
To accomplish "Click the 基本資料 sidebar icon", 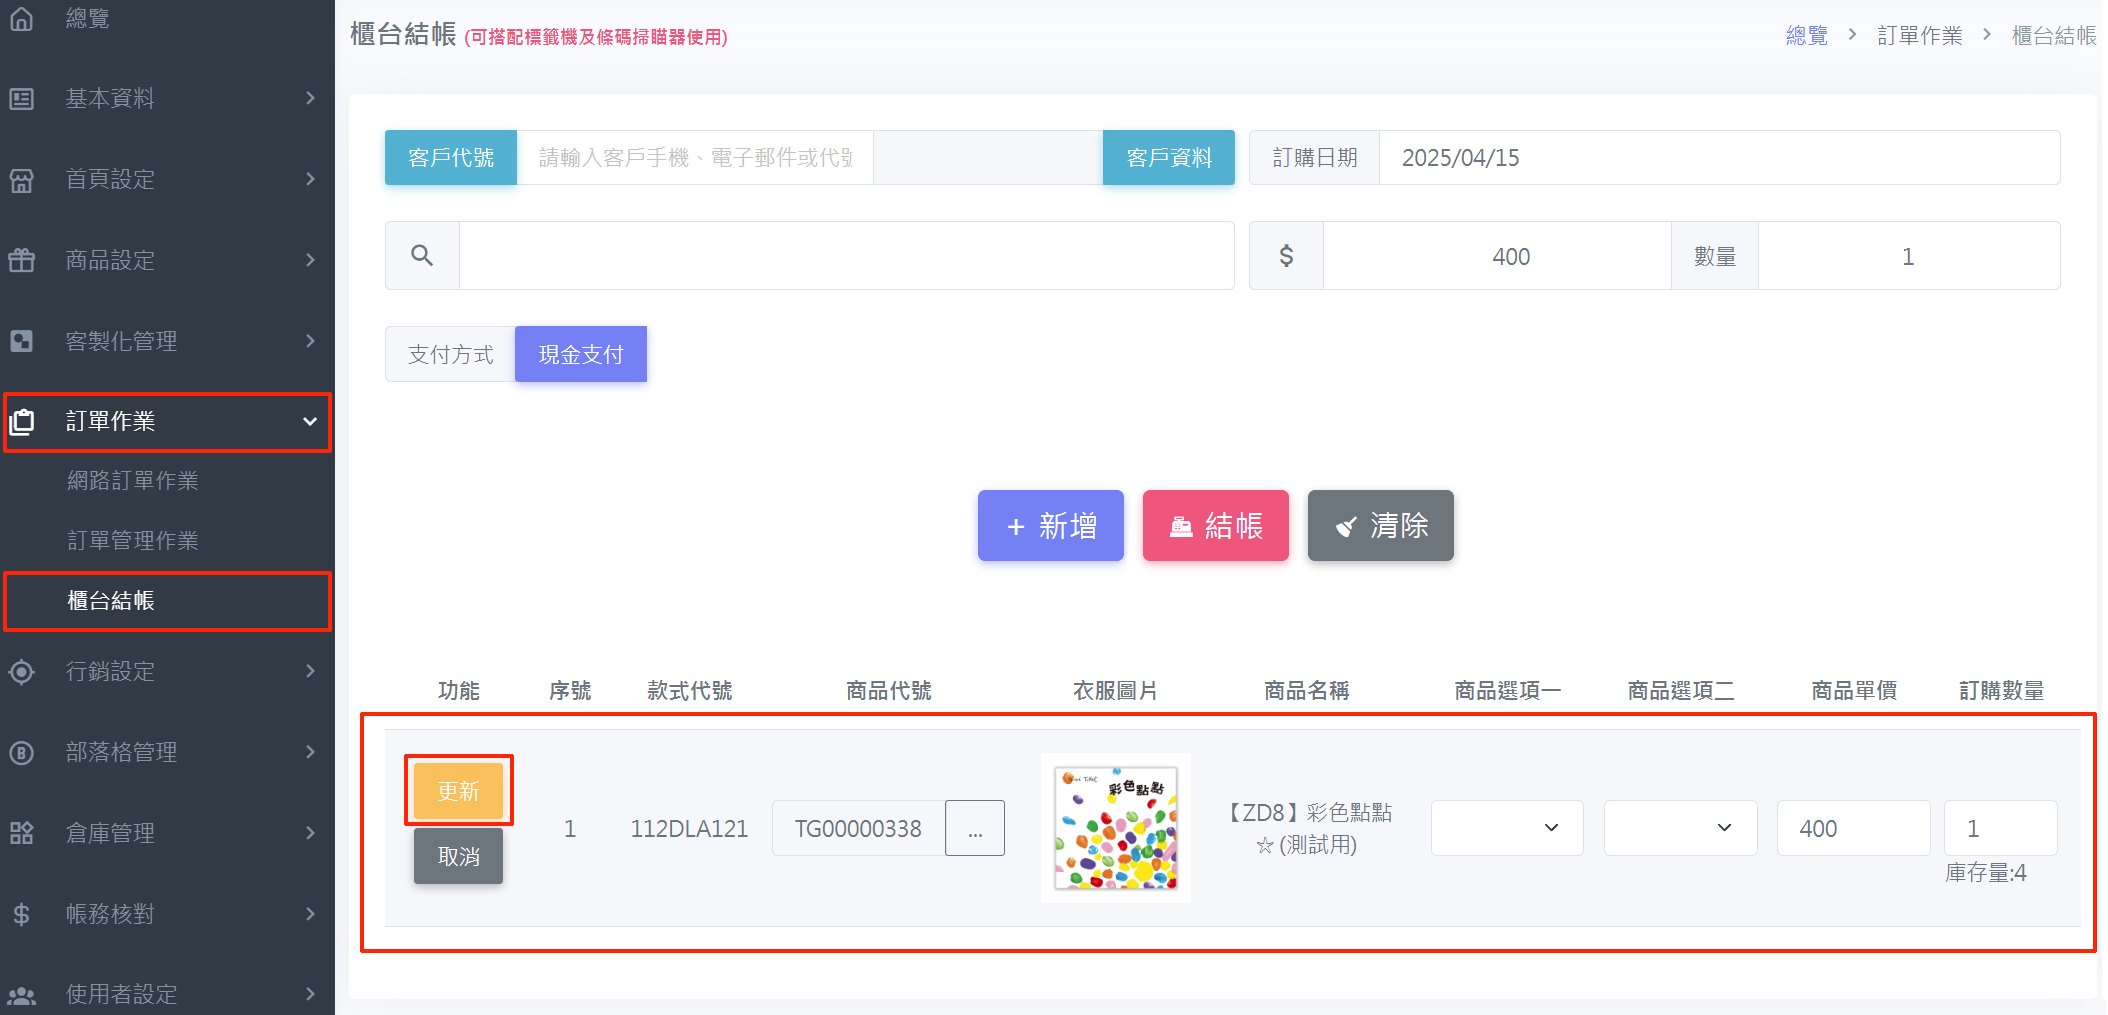I will pyautogui.click(x=21, y=99).
